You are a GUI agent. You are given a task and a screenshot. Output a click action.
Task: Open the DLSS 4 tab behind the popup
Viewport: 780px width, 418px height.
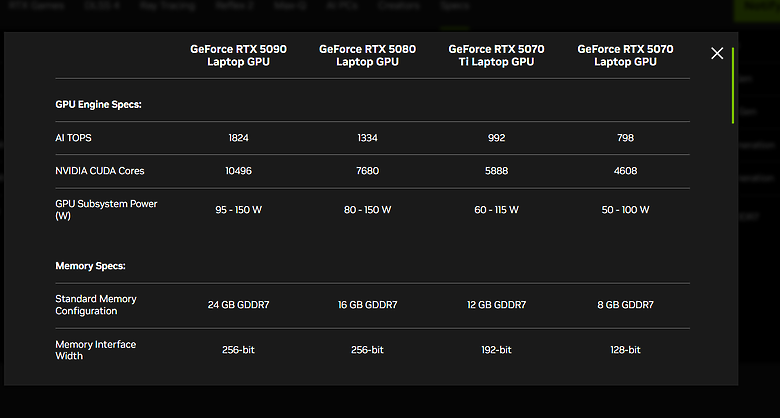click(x=102, y=6)
